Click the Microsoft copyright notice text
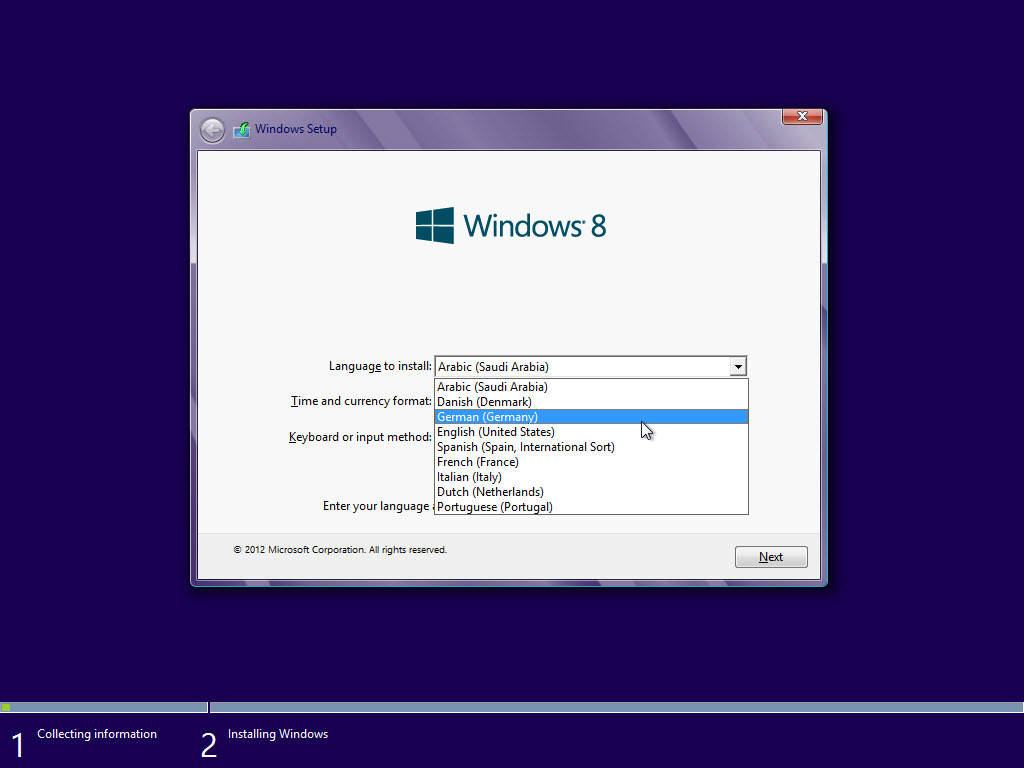 coord(340,550)
